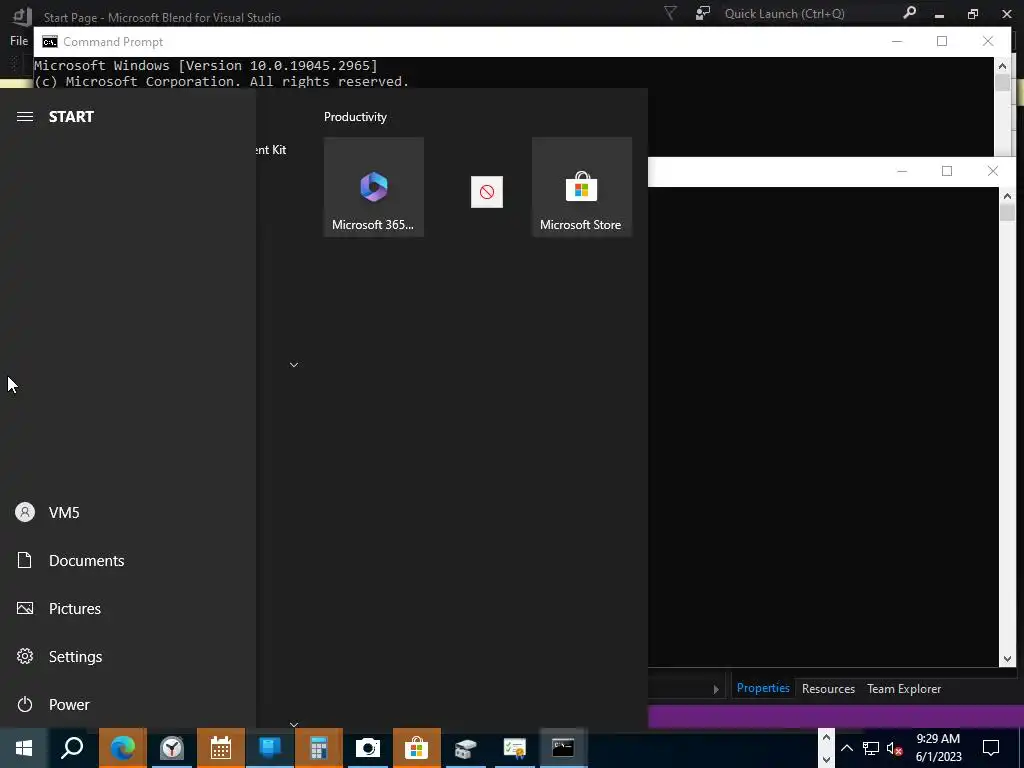Screen dimensions: 1024x768
Task: Show hidden system tray icons
Action: 847,748
